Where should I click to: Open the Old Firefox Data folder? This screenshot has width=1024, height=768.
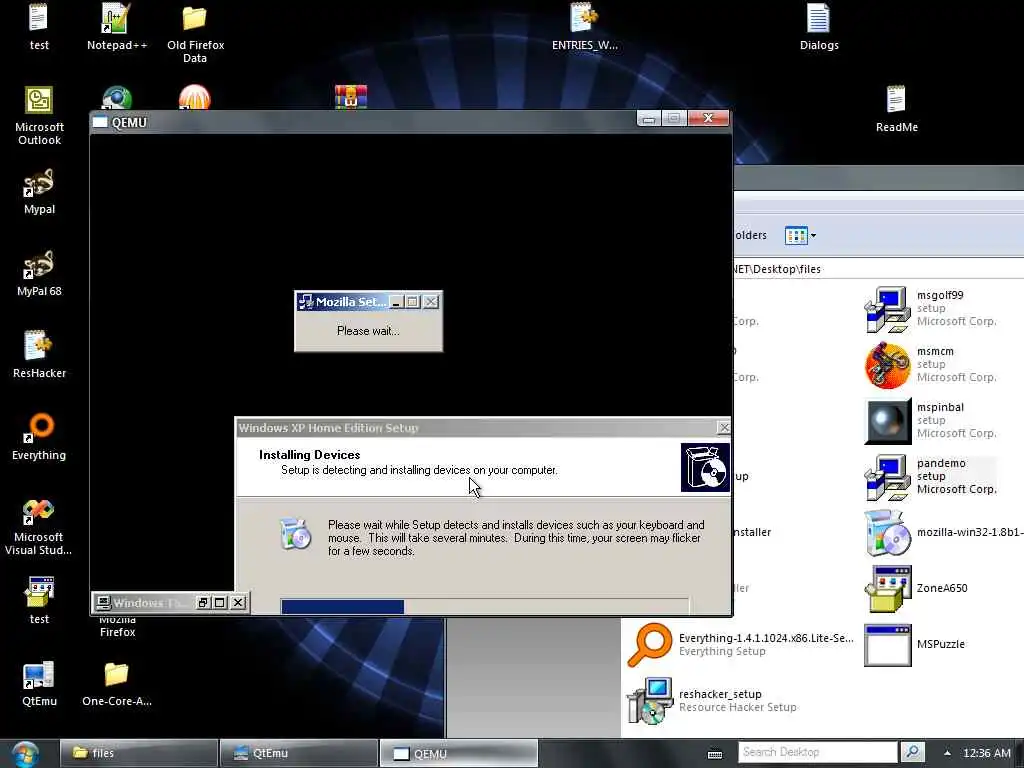[x=195, y=33]
